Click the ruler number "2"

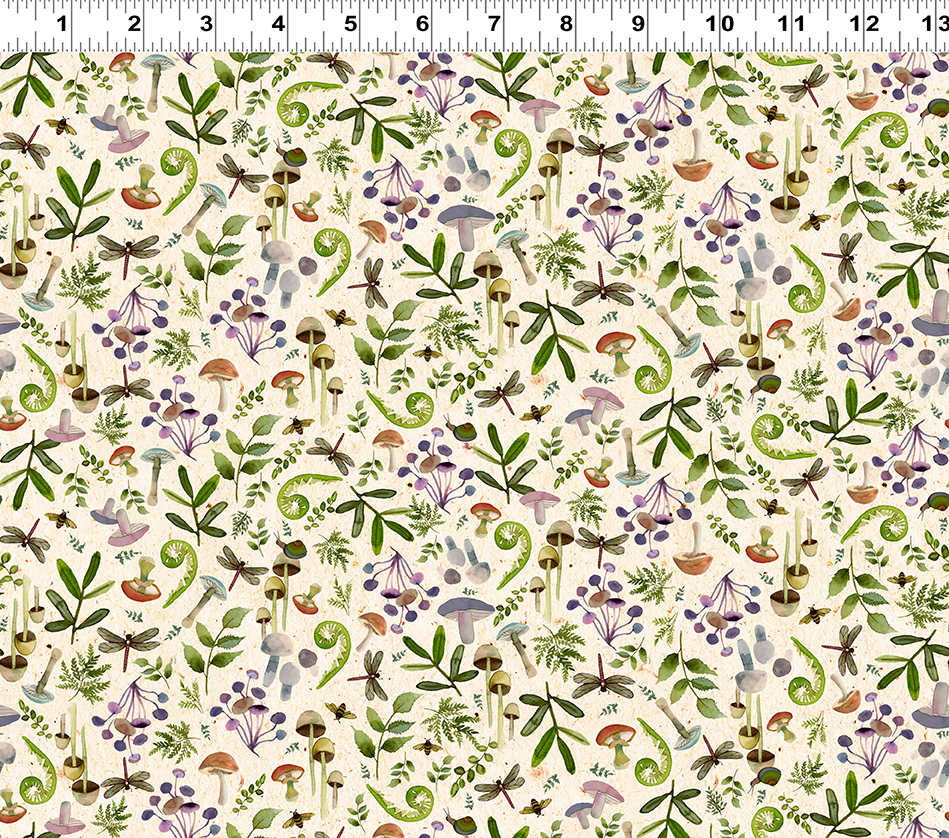pos(134,24)
